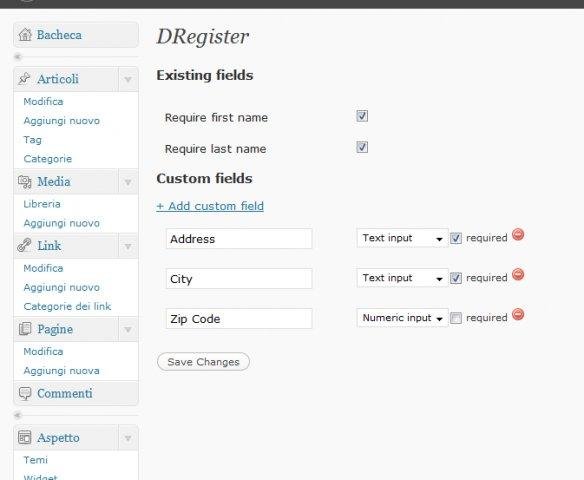This screenshot has width=584, height=480.
Task: Open Categorie submenu item
Action: click(x=48, y=159)
